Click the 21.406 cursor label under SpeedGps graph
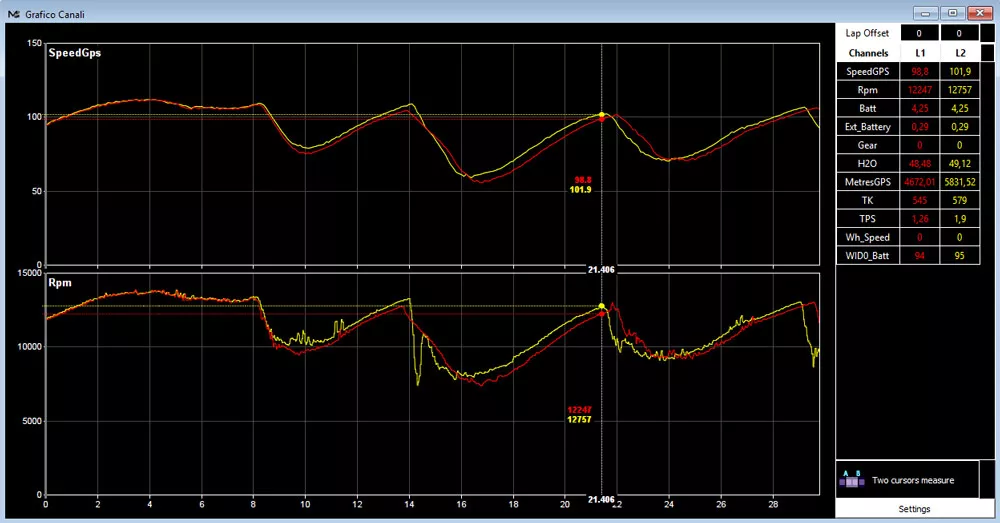 [601, 270]
